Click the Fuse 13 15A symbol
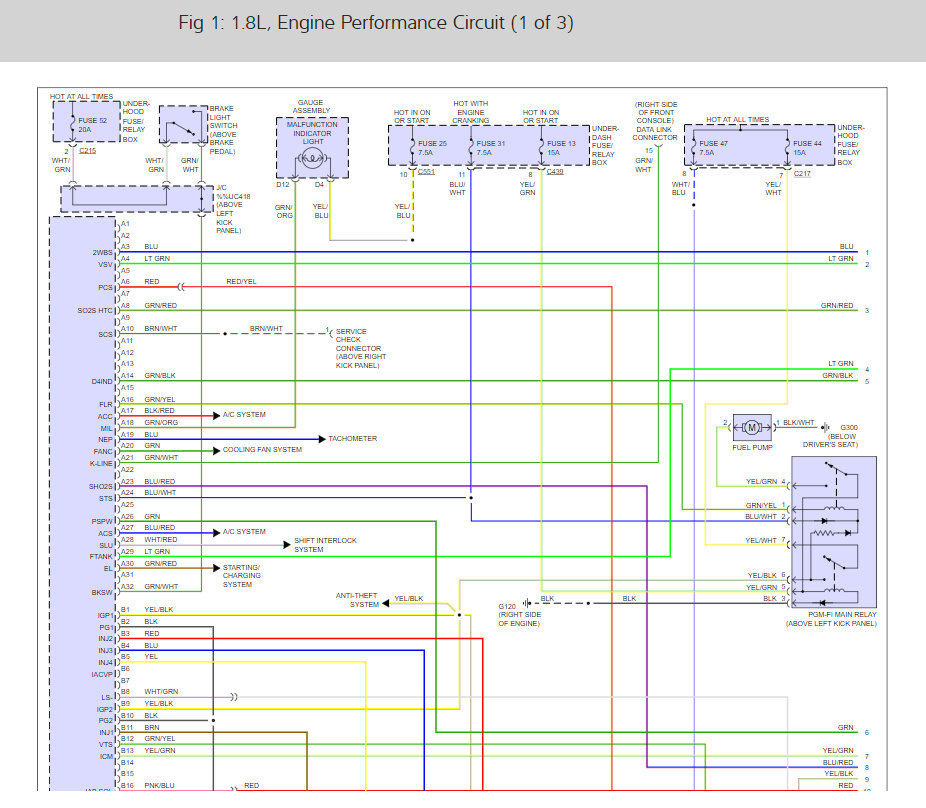The height and width of the screenshot is (808, 926). pyautogui.click(x=541, y=149)
